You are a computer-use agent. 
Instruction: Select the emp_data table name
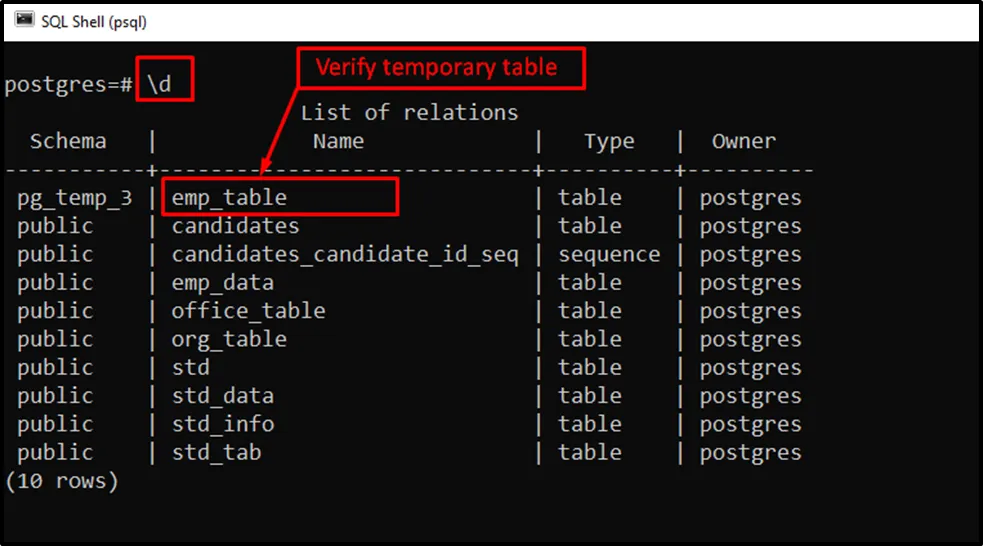[222, 282]
